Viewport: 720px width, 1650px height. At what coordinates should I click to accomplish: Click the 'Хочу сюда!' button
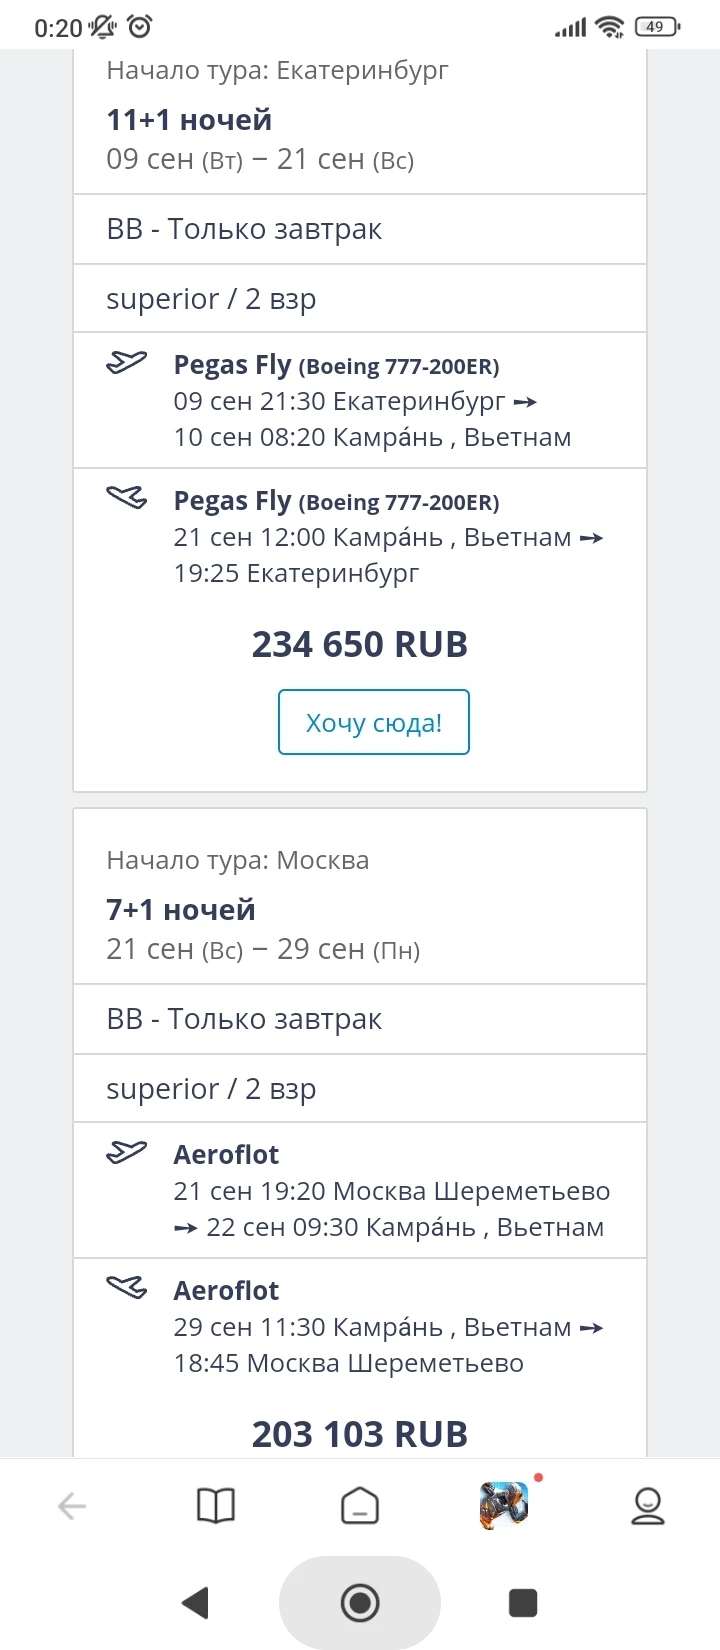[x=373, y=722]
